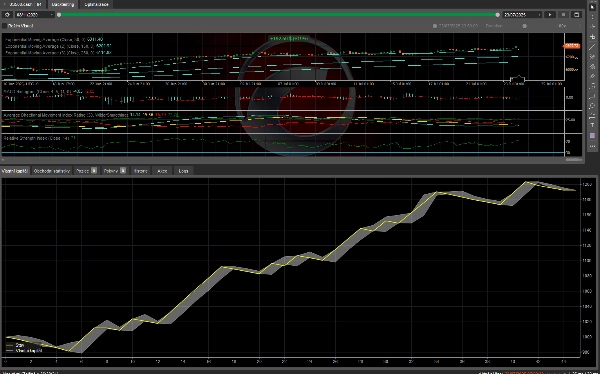Click the start handle of the green date range slider

coord(59,15)
